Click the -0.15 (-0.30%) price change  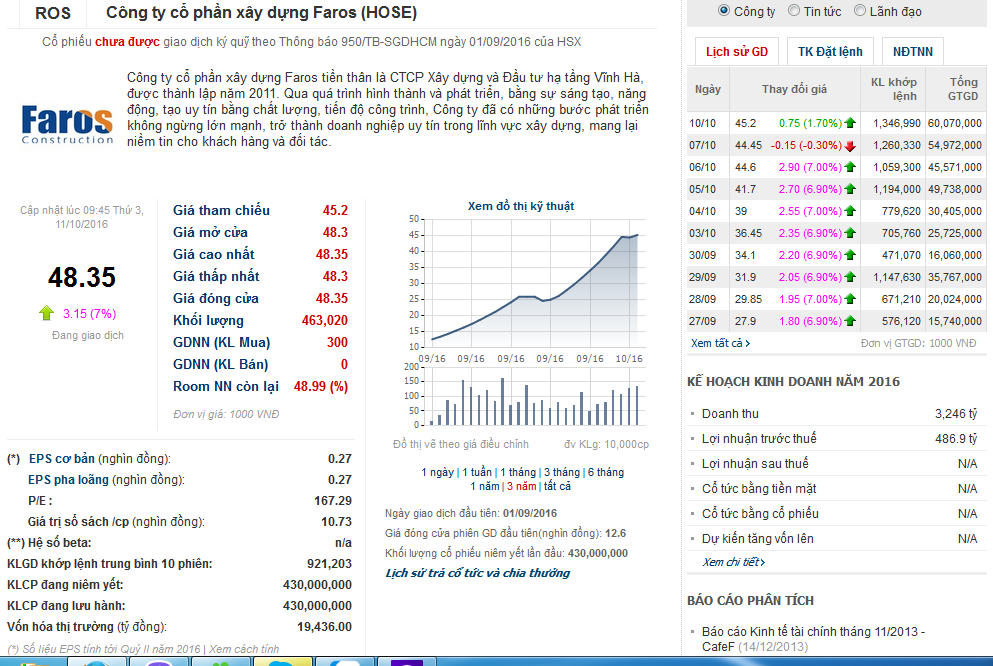[x=806, y=145]
